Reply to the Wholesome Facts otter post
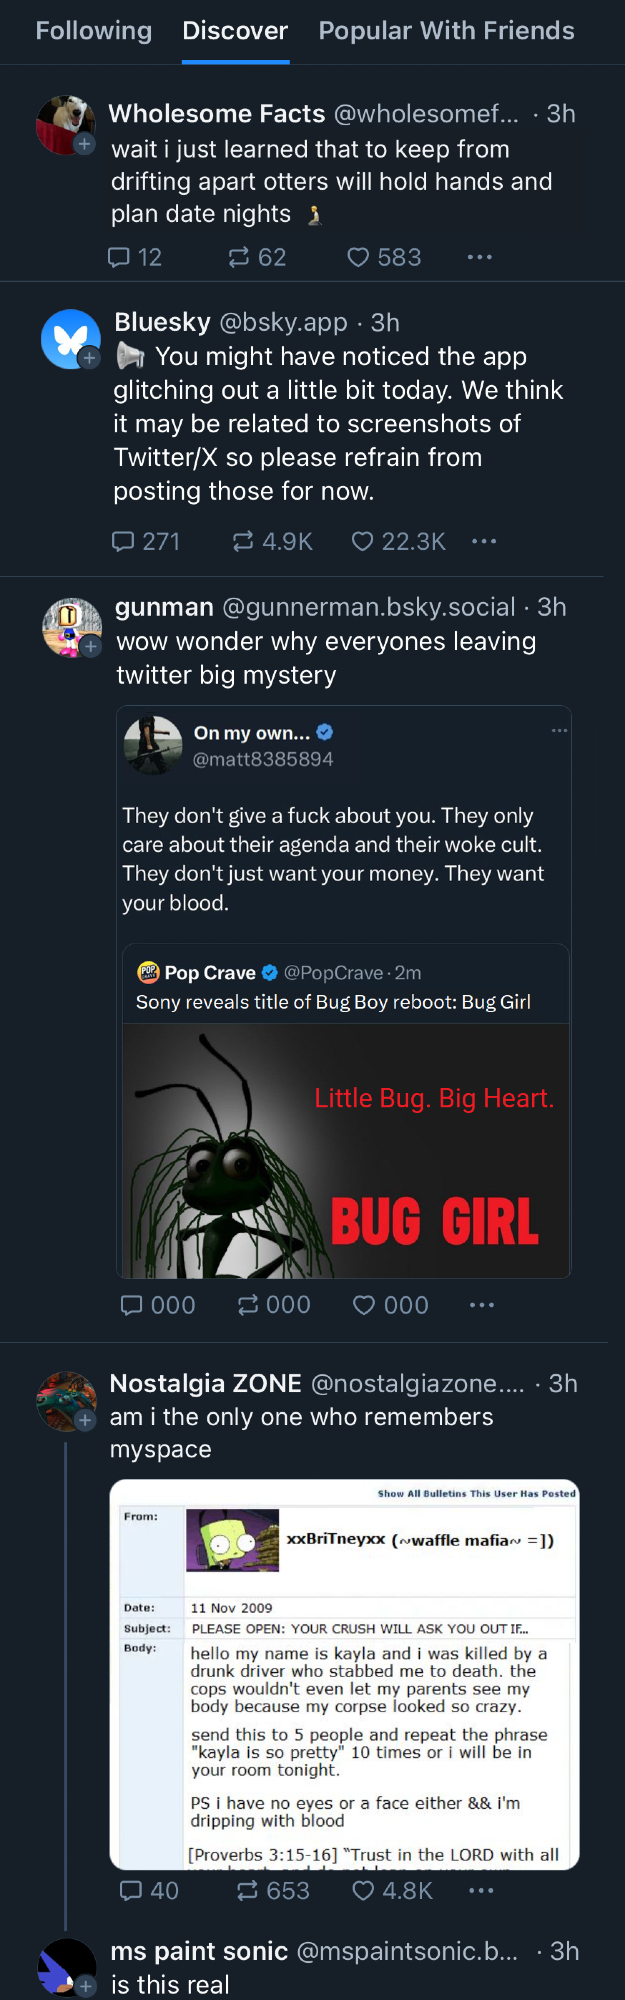The width and height of the screenshot is (625, 2000). (120, 258)
